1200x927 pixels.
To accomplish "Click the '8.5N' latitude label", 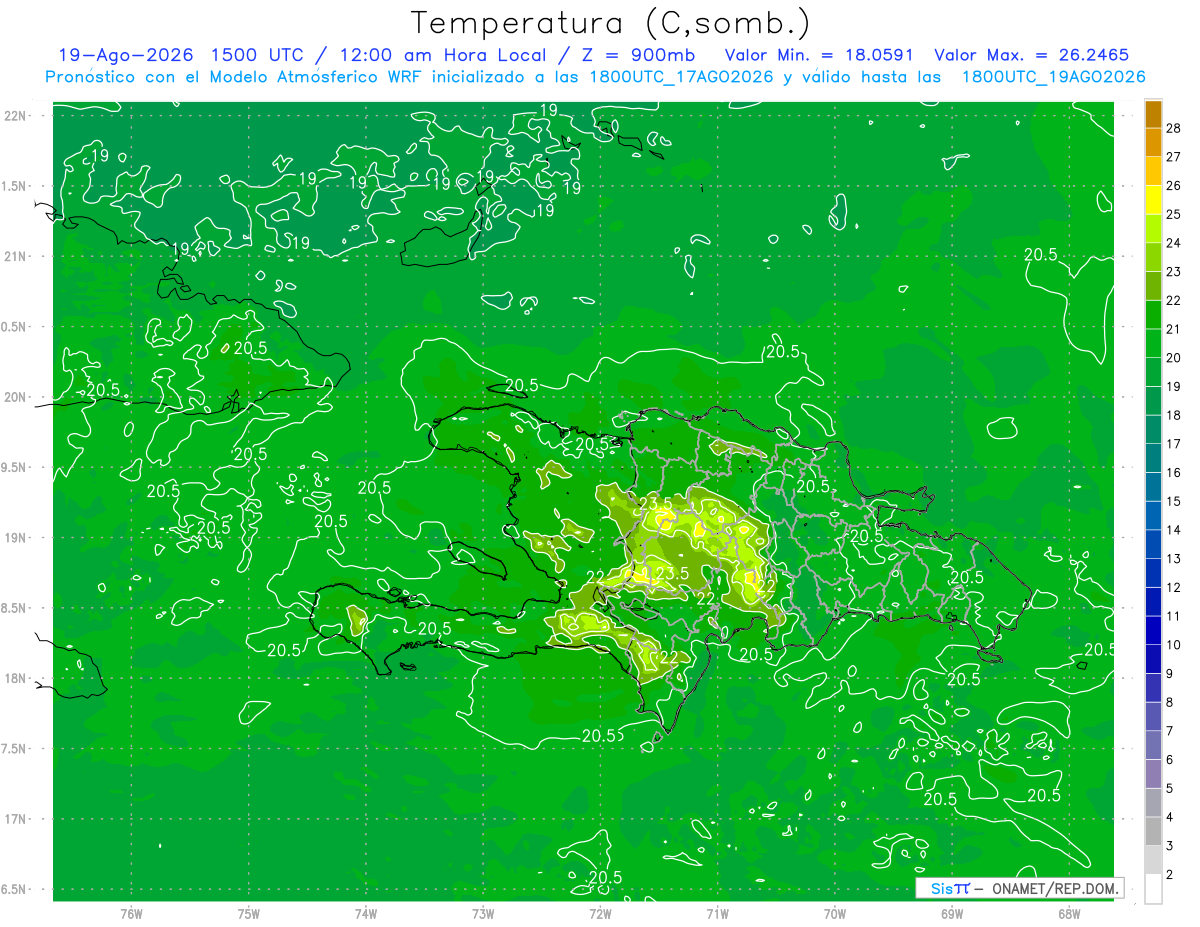I will 16,608.
